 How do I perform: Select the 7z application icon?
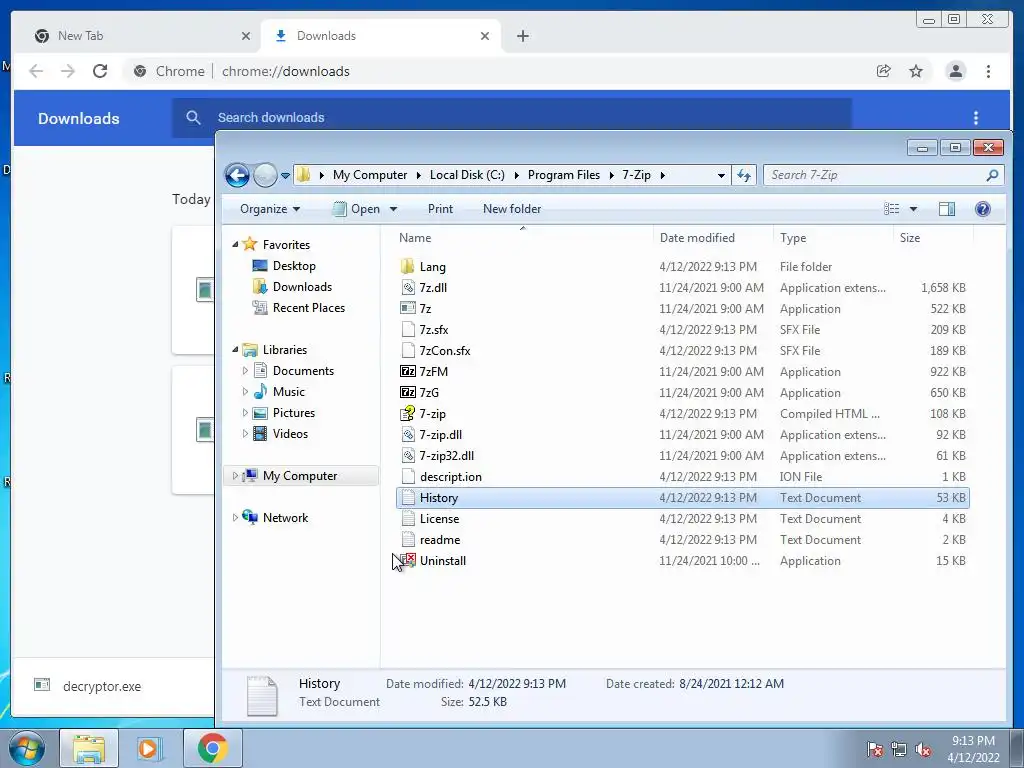[x=408, y=308]
